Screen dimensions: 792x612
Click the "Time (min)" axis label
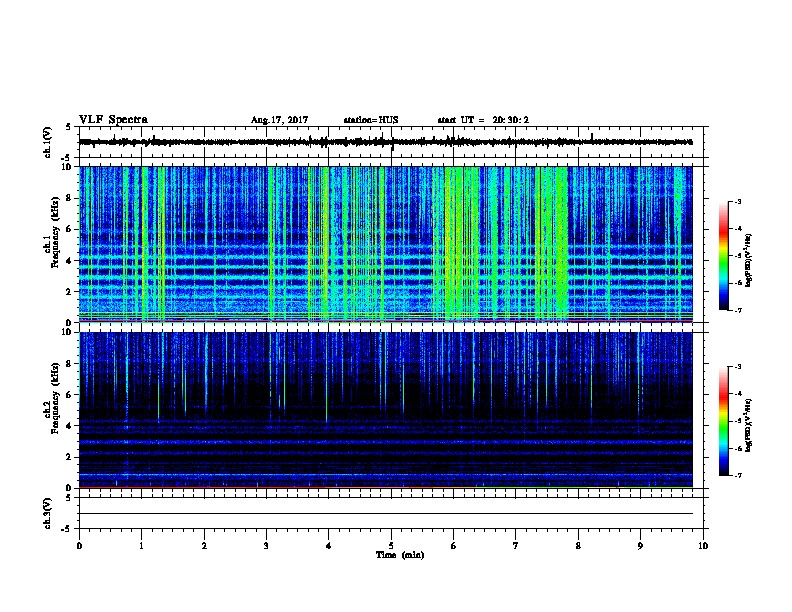click(400, 555)
